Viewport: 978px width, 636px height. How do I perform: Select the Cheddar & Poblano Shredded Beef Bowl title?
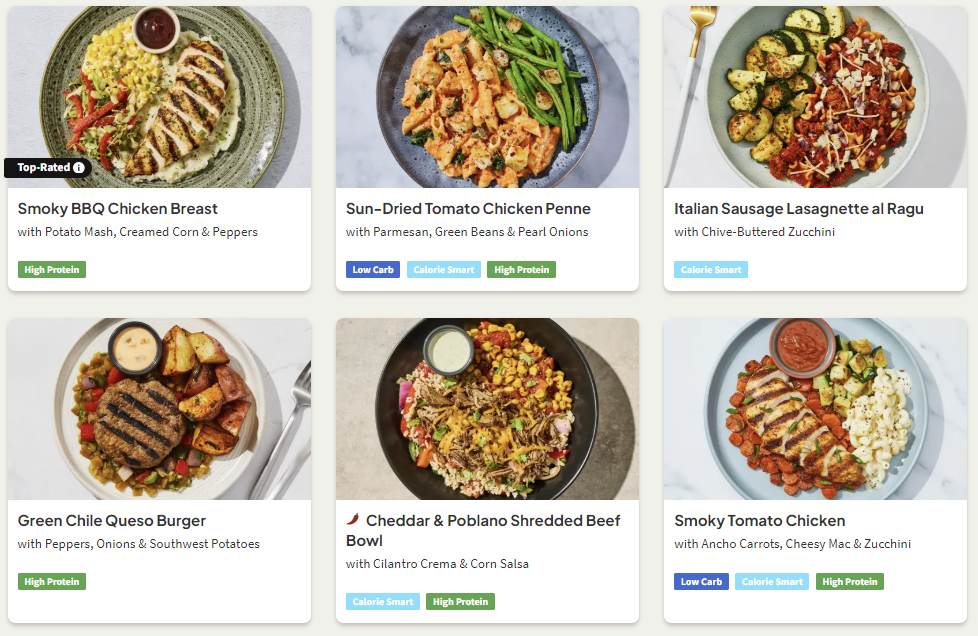pos(483,530)
